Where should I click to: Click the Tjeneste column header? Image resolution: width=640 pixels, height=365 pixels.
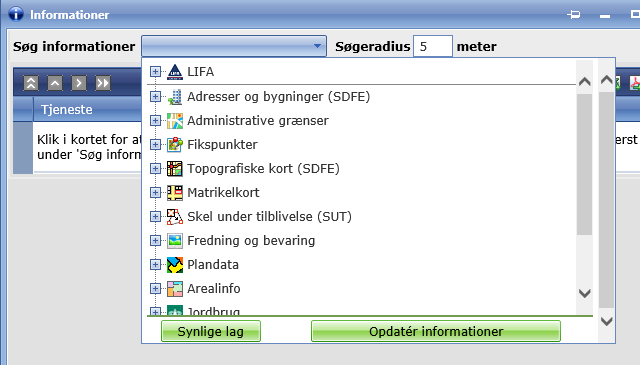point(67,109)
